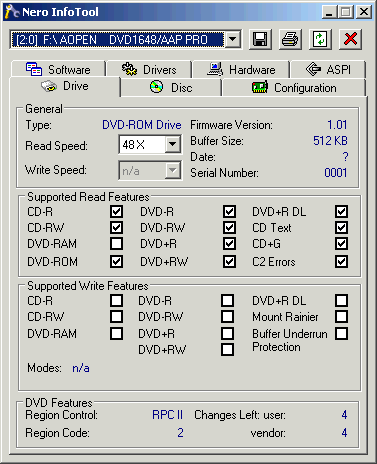
Task: Switch to the Disc tab
Action: pyautogui.click(x=171, y=88)
